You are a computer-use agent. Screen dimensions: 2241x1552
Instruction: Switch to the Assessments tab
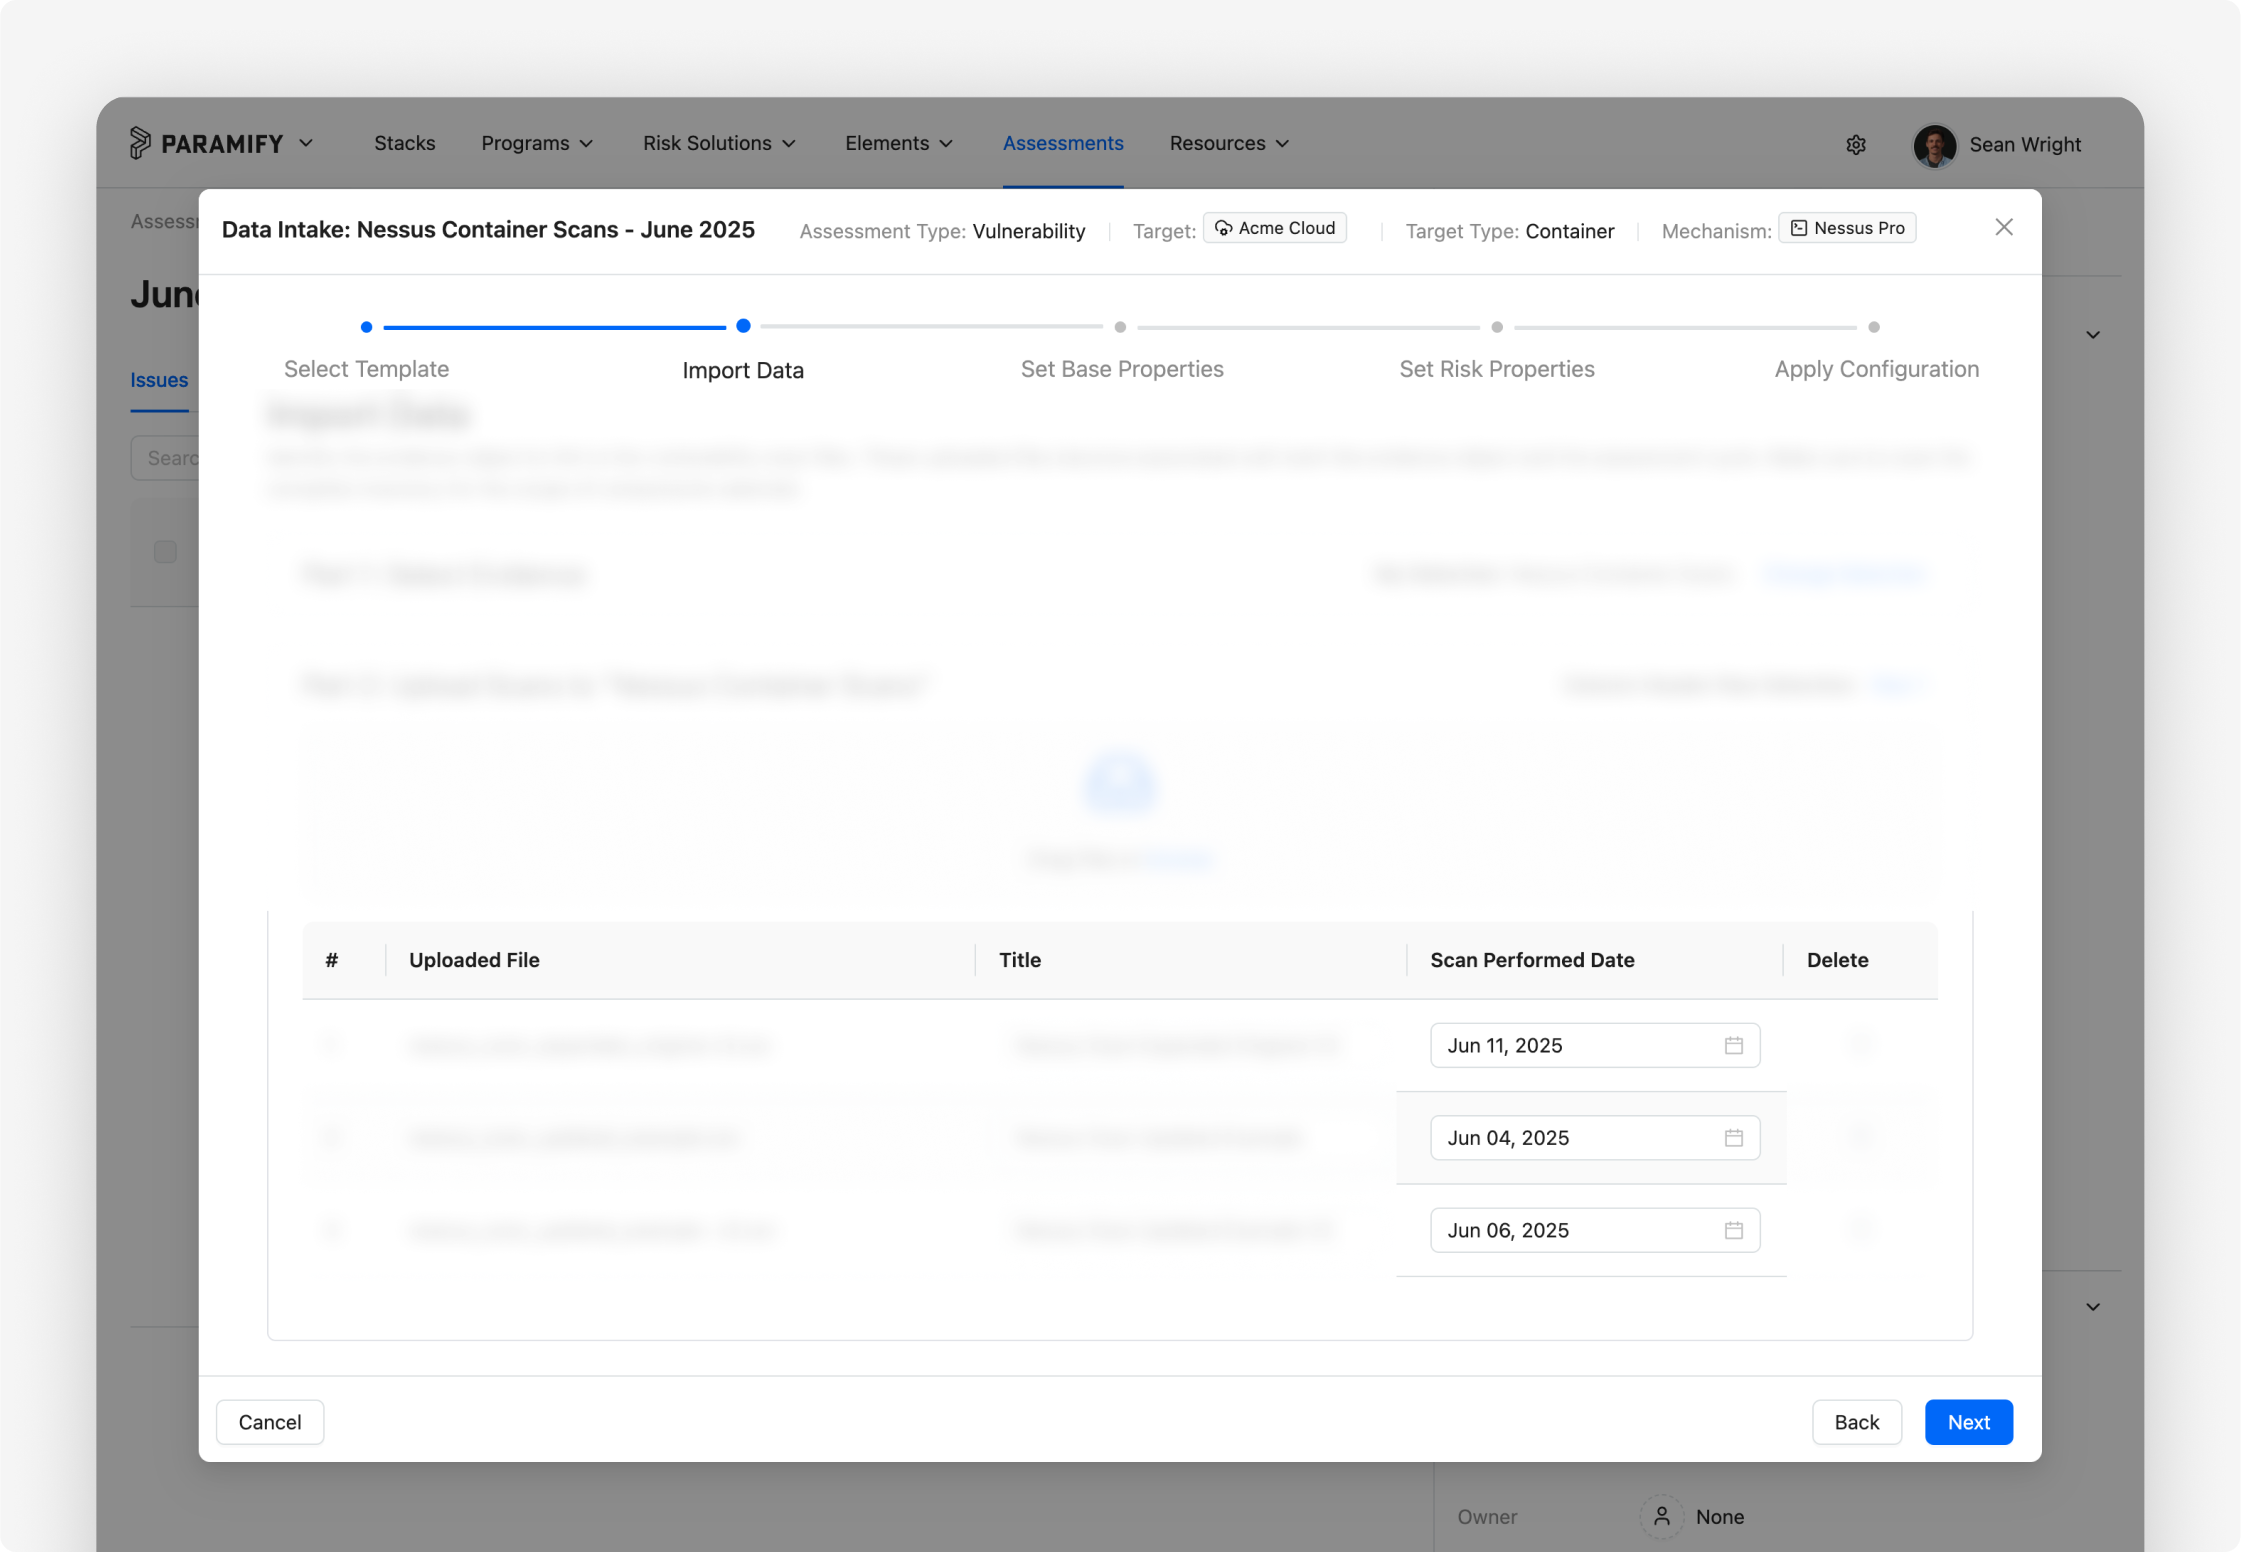(x=1062, y=143)
